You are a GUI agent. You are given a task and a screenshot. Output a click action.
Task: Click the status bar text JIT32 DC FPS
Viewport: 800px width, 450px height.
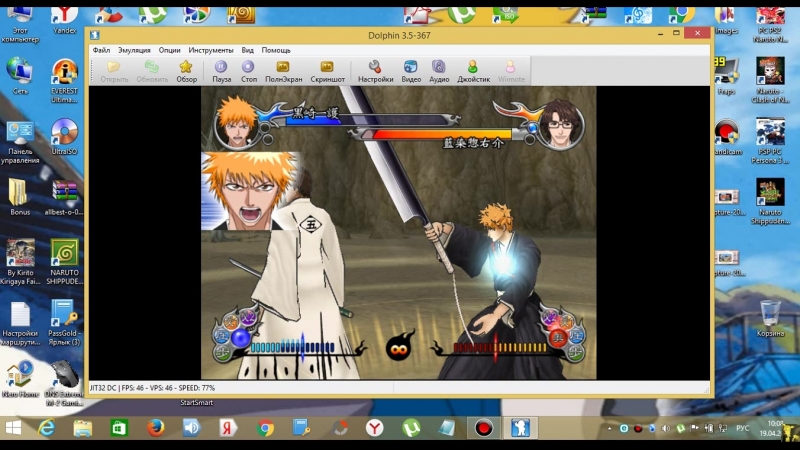click(x=152, y=388)
